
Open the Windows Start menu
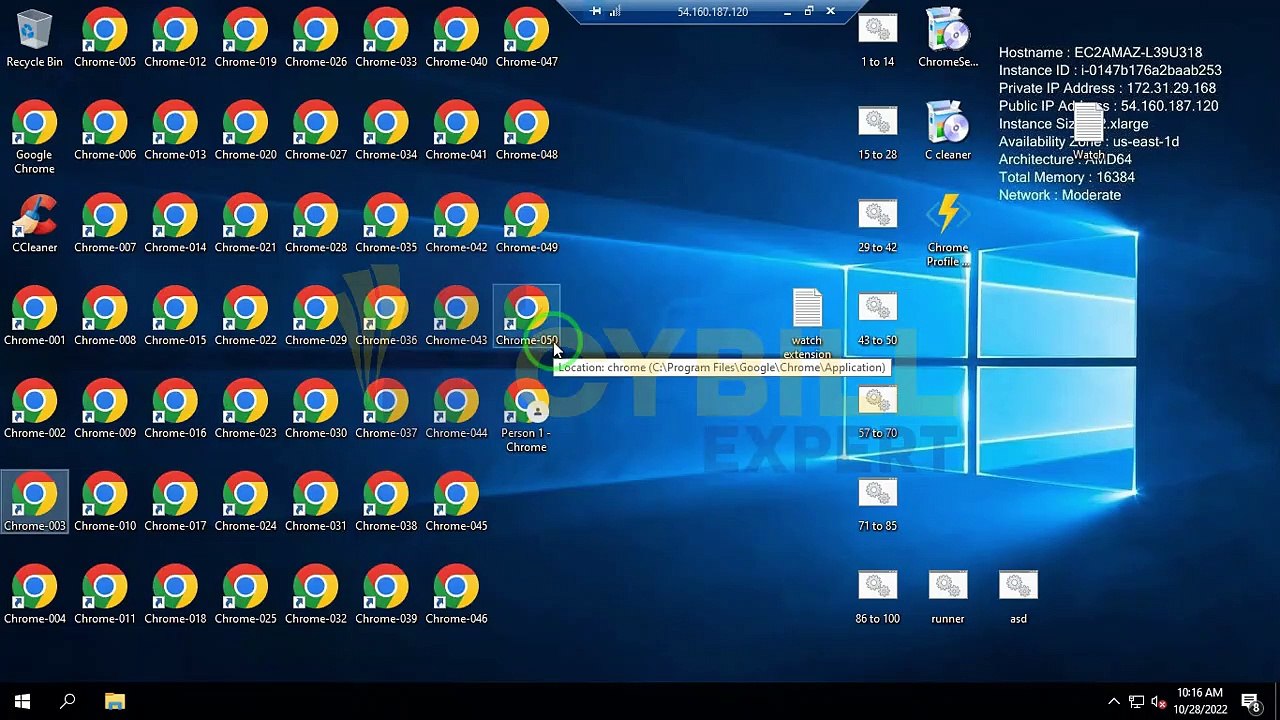pos(22,701)
